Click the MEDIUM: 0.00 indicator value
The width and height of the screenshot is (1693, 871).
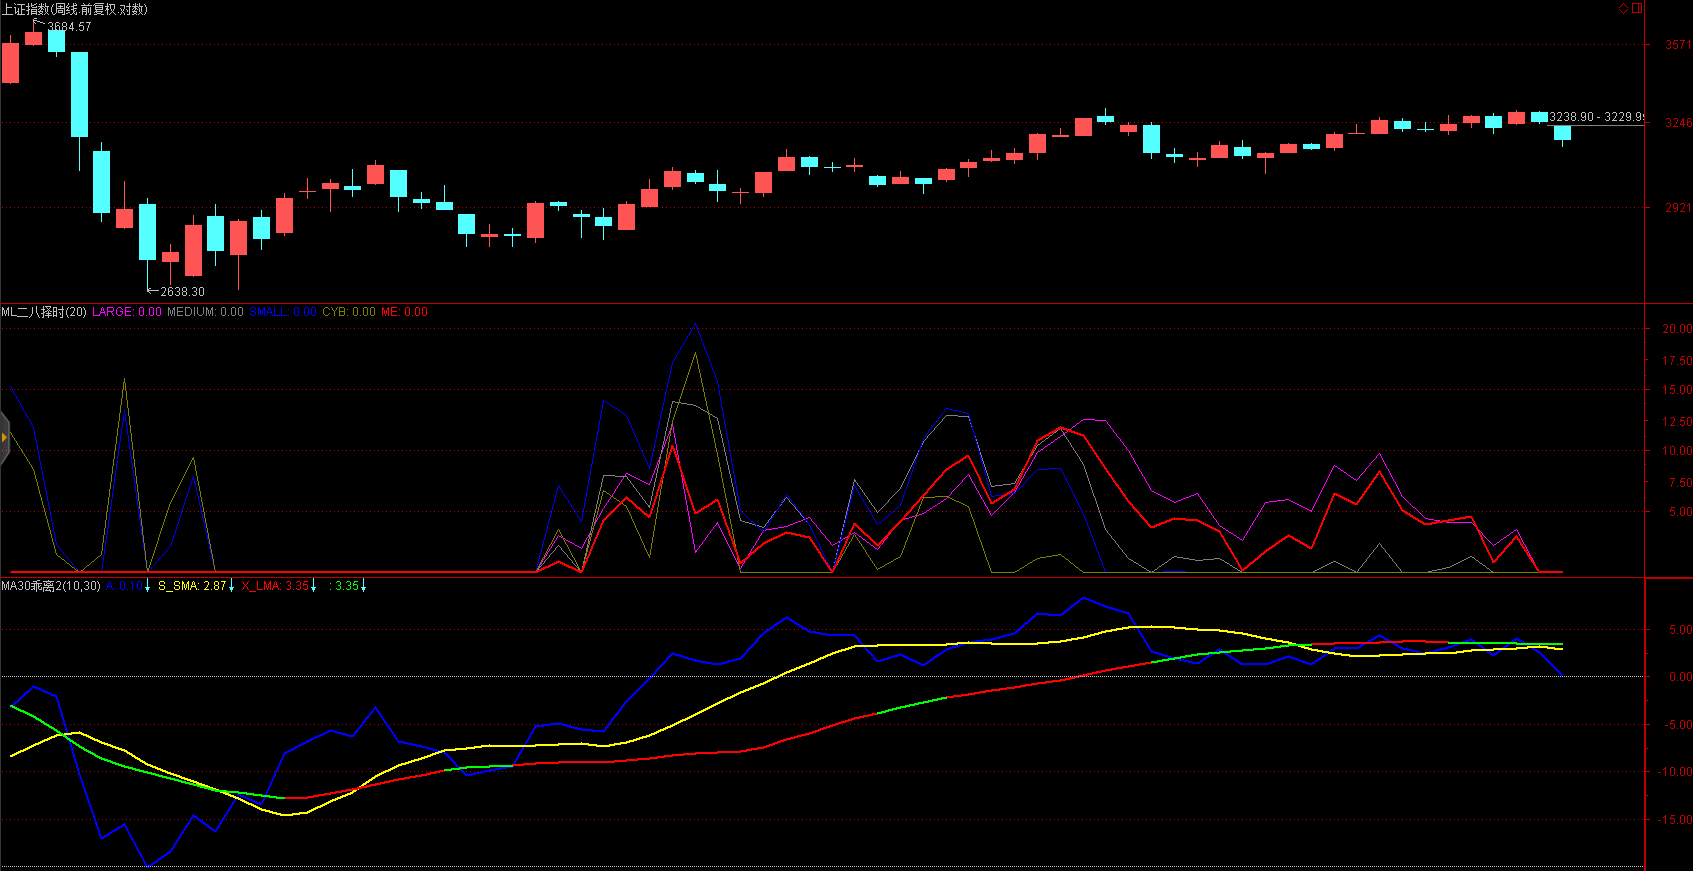tap(205, 312)
